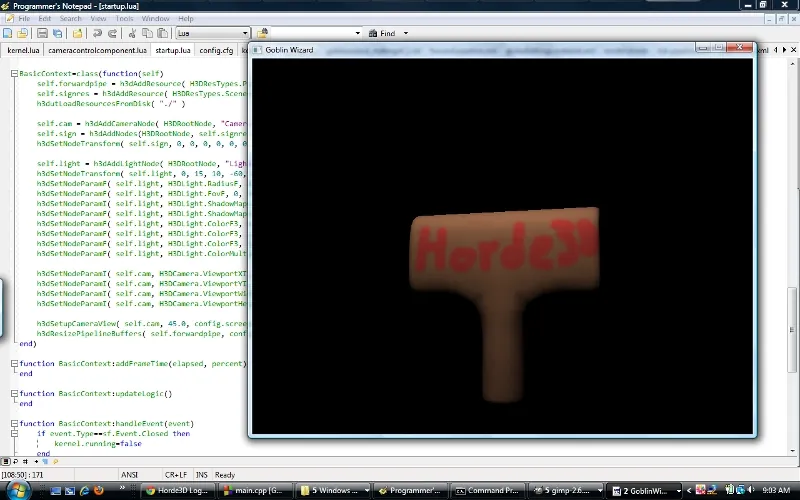The image size is (800, 500).
Task: Switch to the Horde3D Log Chrome taskbar button
Action: pos(178,491)
